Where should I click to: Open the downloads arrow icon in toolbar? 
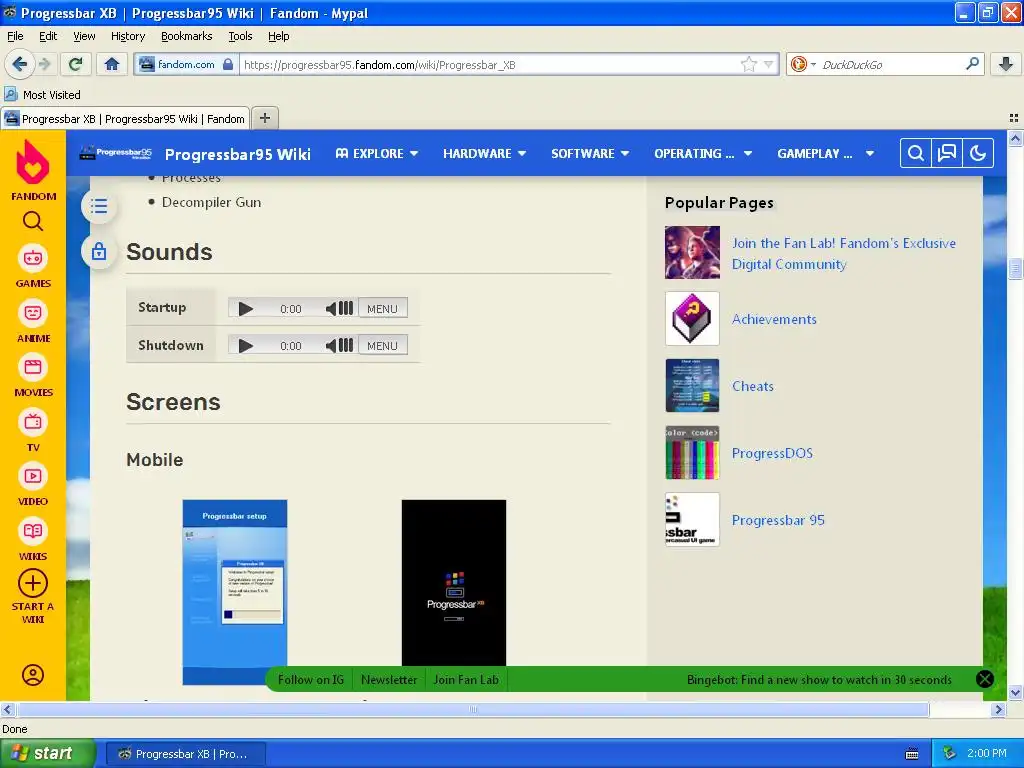[1006, 64]
